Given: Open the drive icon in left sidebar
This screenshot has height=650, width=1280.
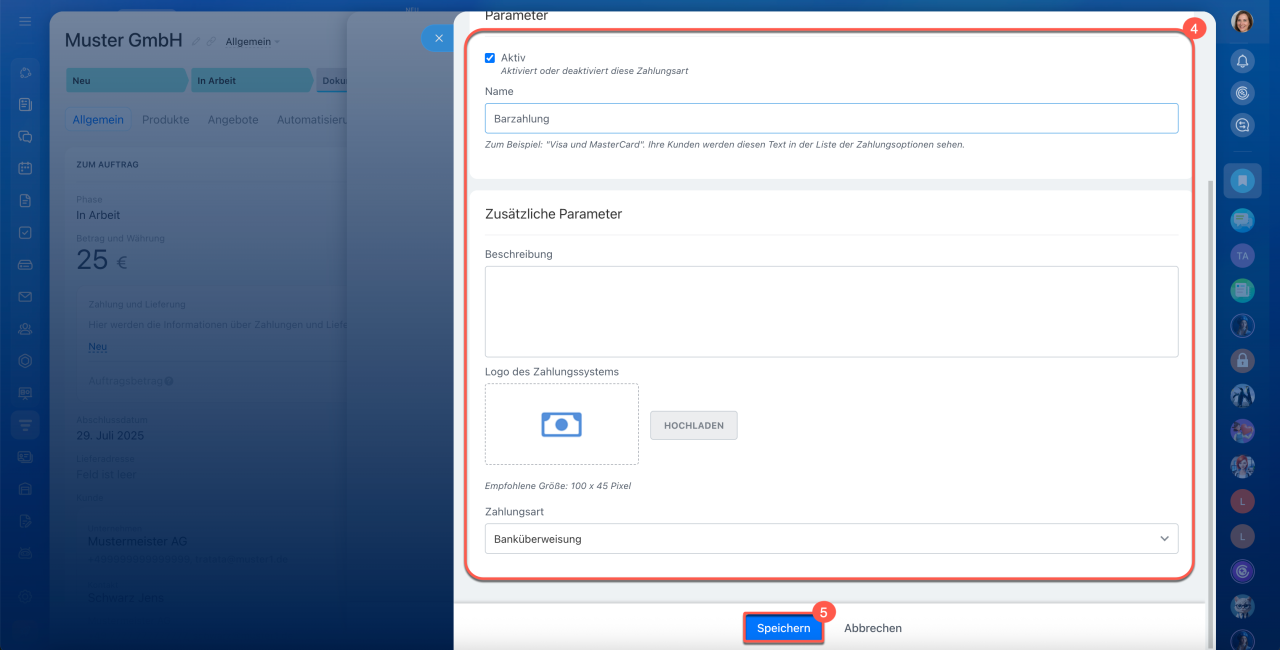Looking at the screenshot, I should tap(25, 264).
